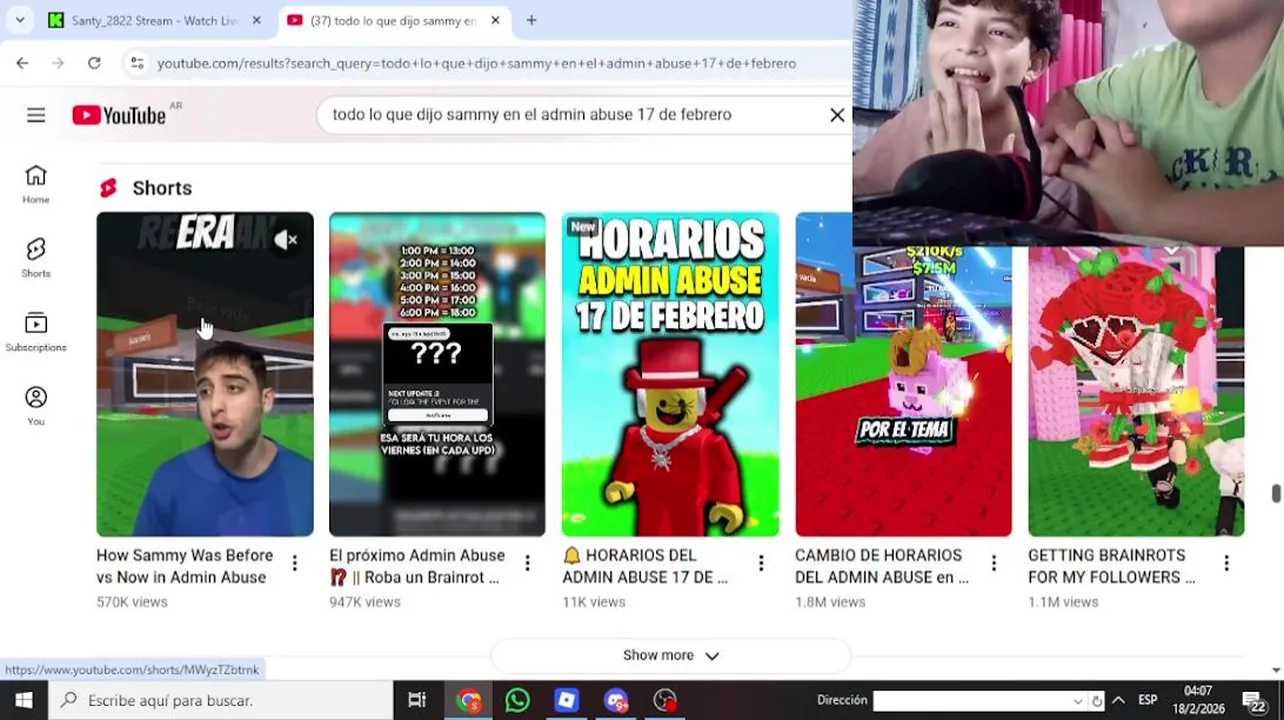This screenshot has width=1284, height=720.
Task: Open Shorts in the YouTube sidebar
Action: tap(36, 259)
